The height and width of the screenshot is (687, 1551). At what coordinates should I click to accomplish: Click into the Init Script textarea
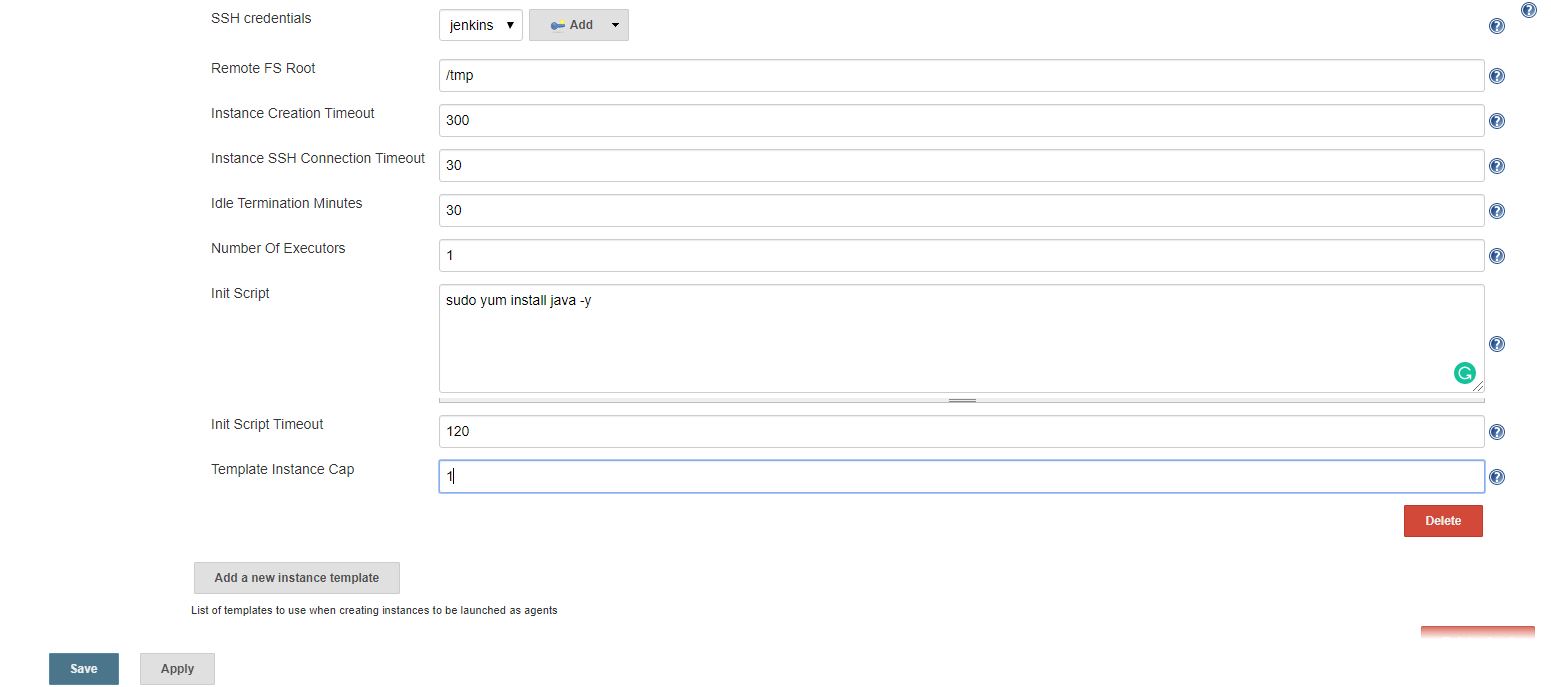(x=962, y=339)
